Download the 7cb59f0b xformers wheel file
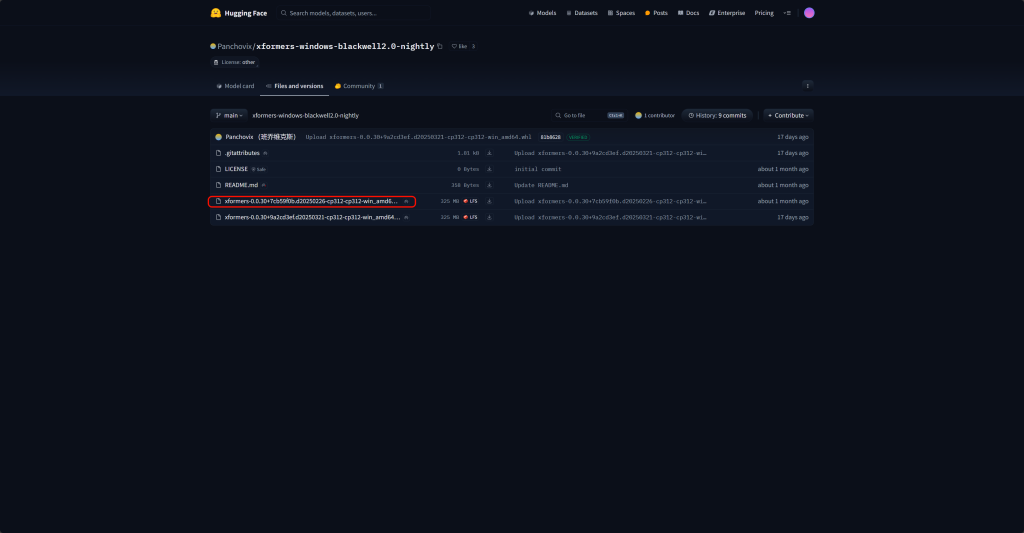This screenshot has width=1024, height=533. tap(490, 201)
